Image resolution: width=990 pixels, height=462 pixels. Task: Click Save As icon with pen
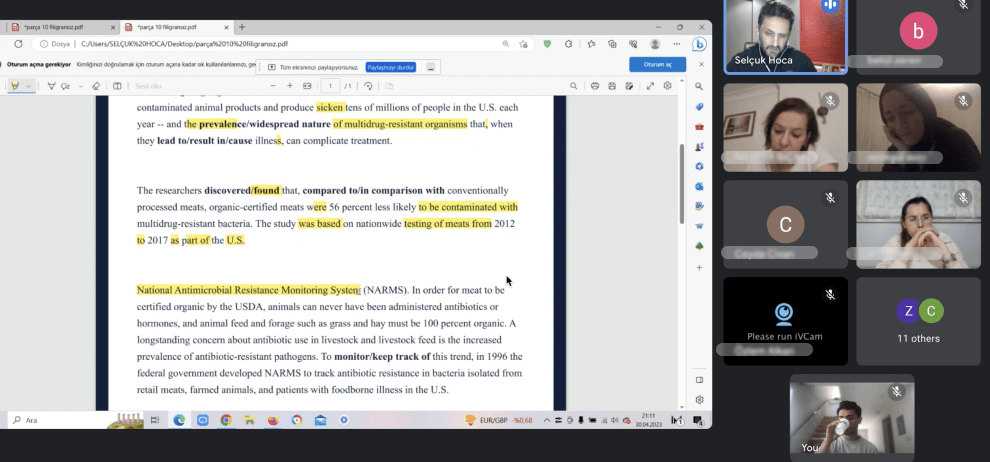(x=629, y=86)
